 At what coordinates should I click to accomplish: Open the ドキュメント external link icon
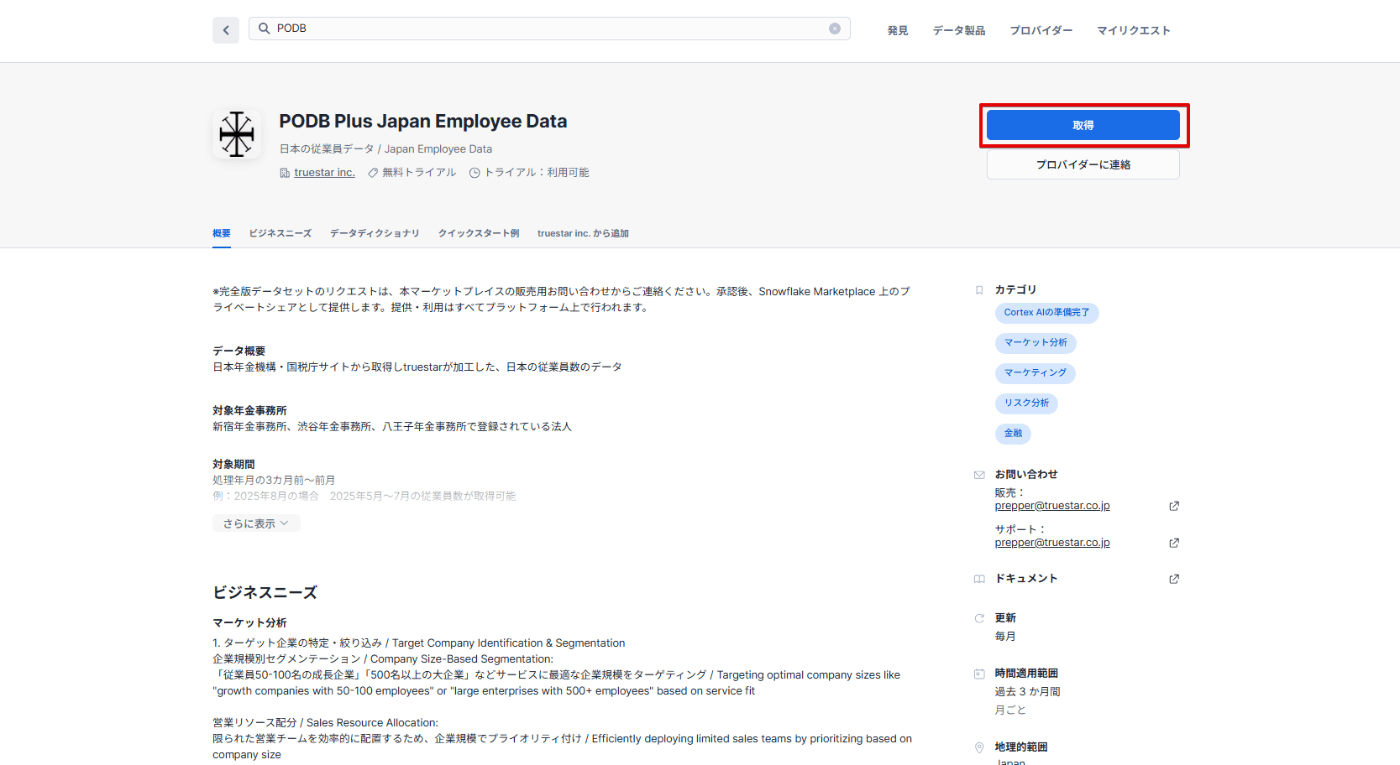pyautogui.click(x=1174, y=579)
